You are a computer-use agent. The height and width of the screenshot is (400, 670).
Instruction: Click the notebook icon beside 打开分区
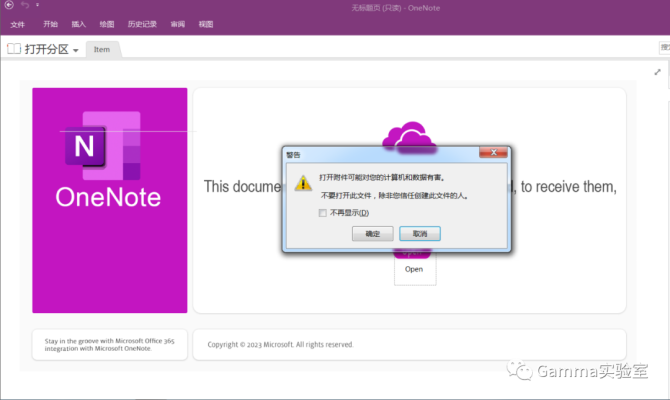(14, 49)
